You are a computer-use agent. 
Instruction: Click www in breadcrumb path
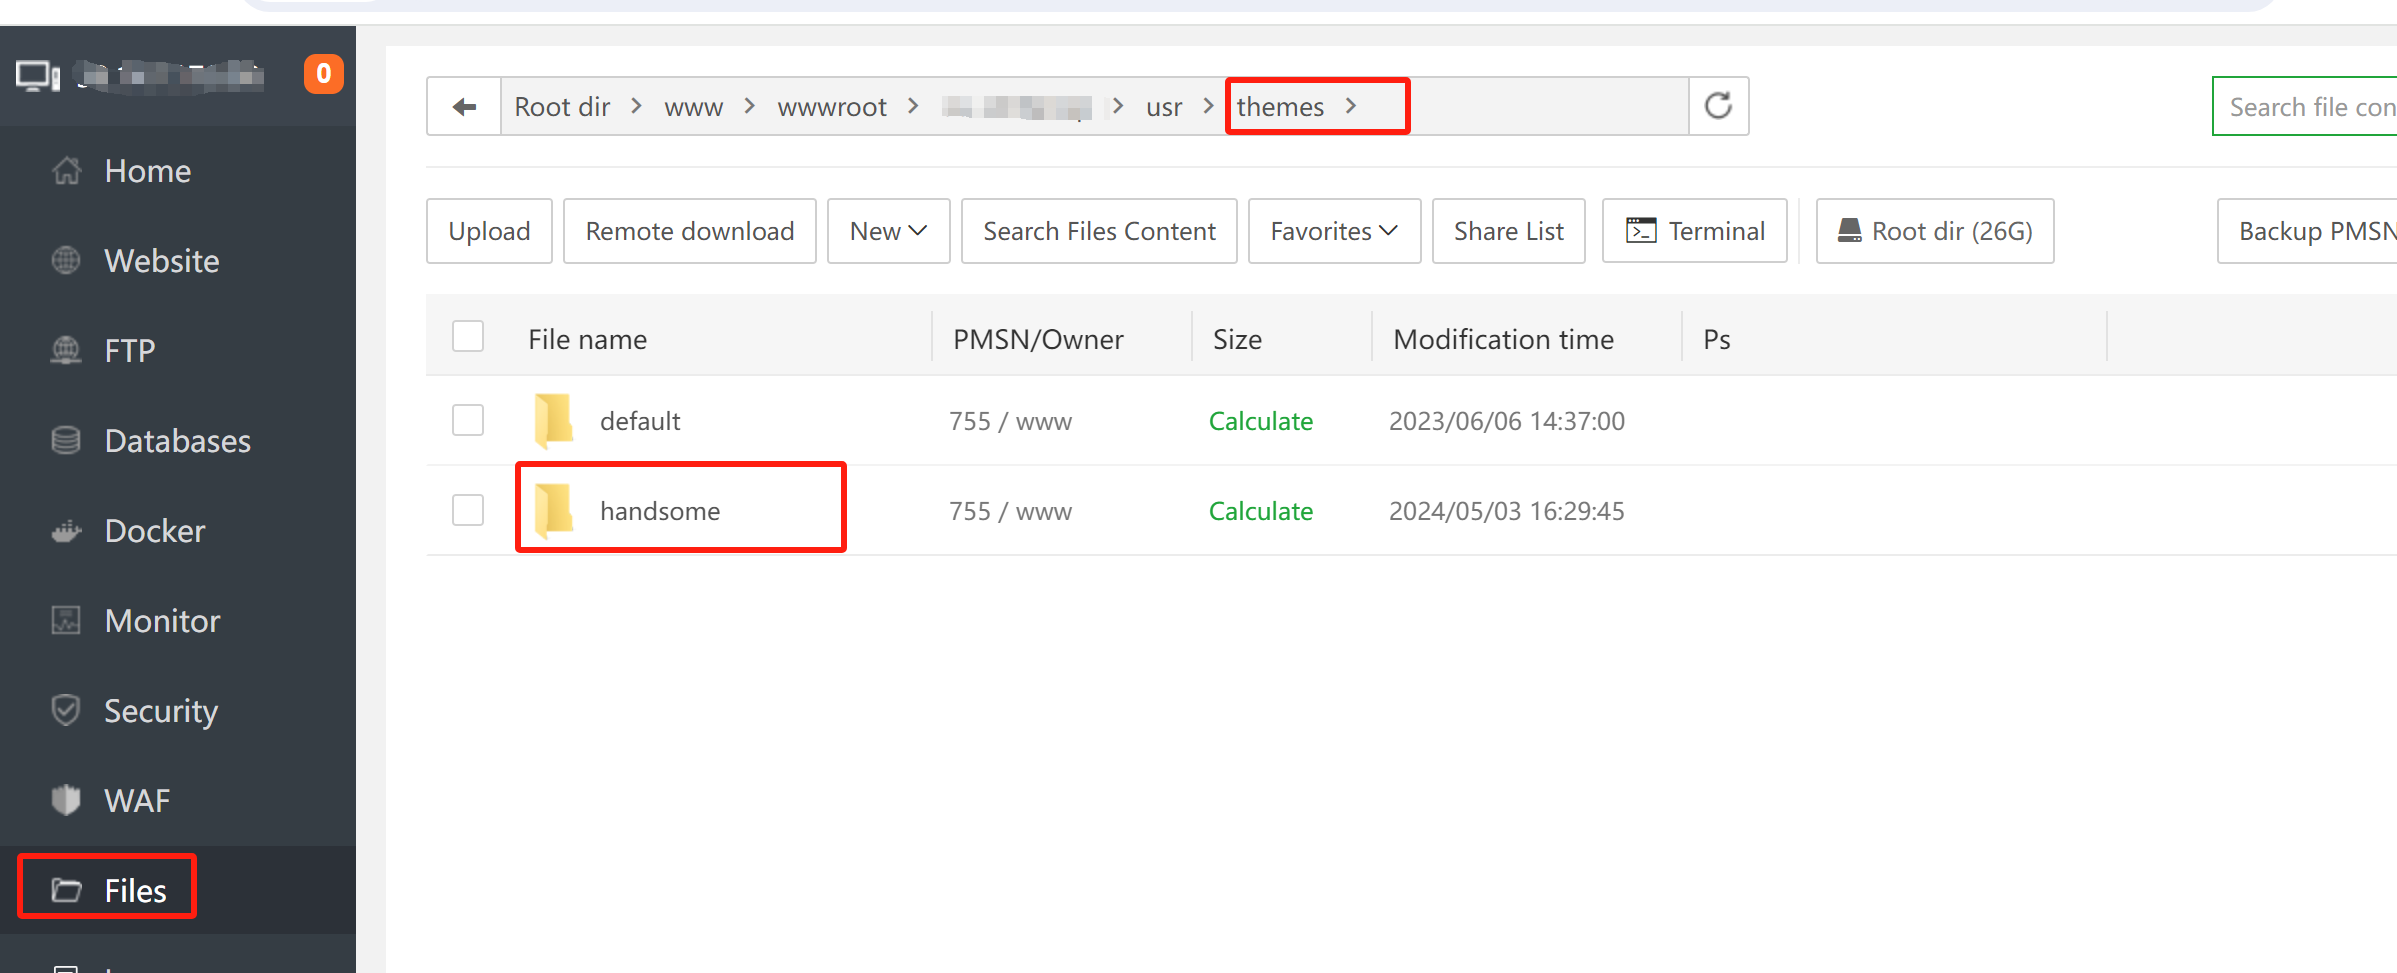point(693,107)
